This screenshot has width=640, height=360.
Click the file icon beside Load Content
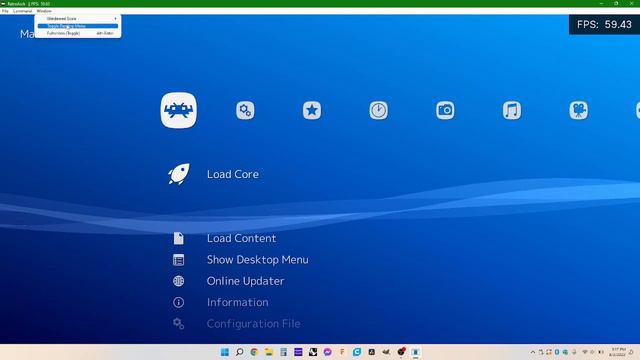click(x=178, y=238)
